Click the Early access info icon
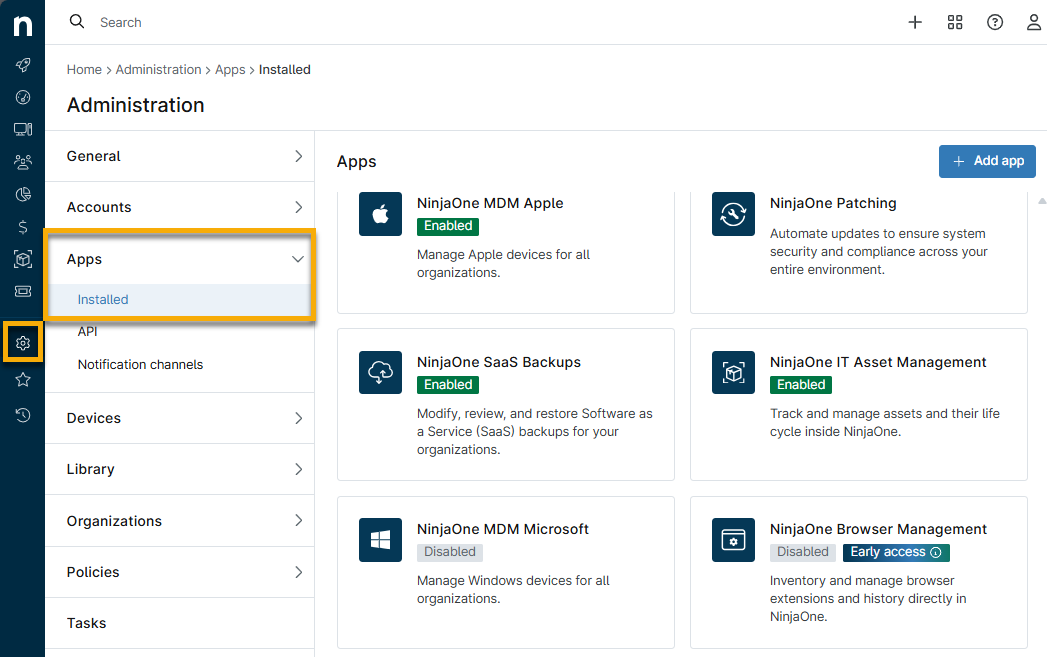 point(936,552)
